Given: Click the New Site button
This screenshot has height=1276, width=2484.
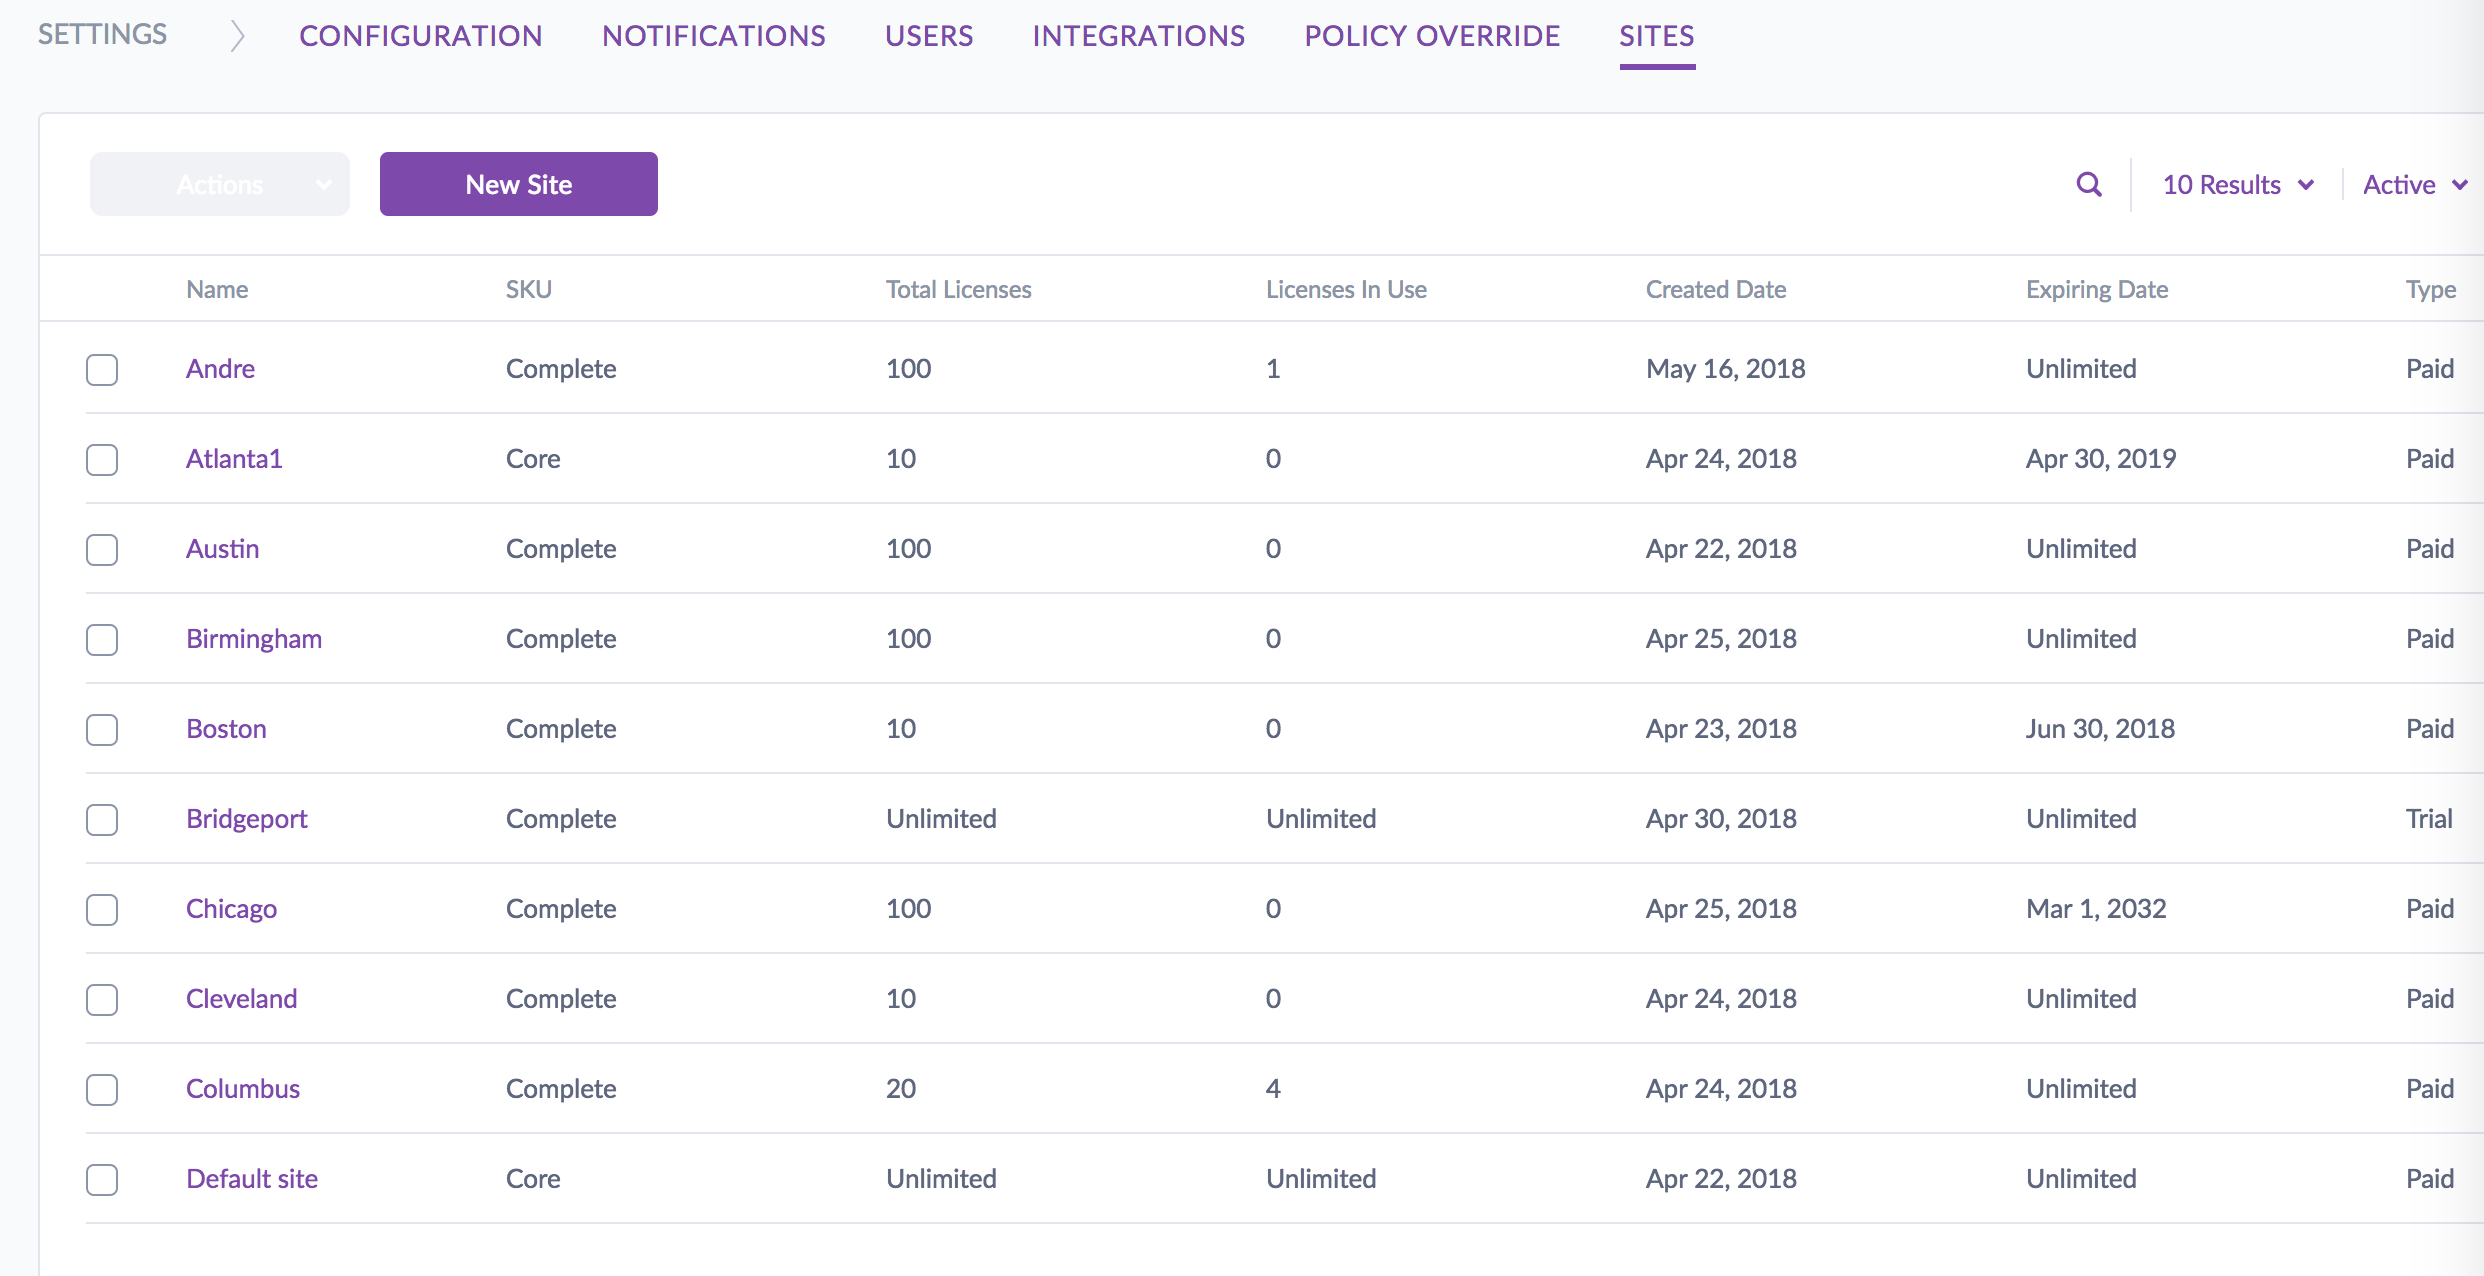Looking at the screenshot, I should pos(518,185).
